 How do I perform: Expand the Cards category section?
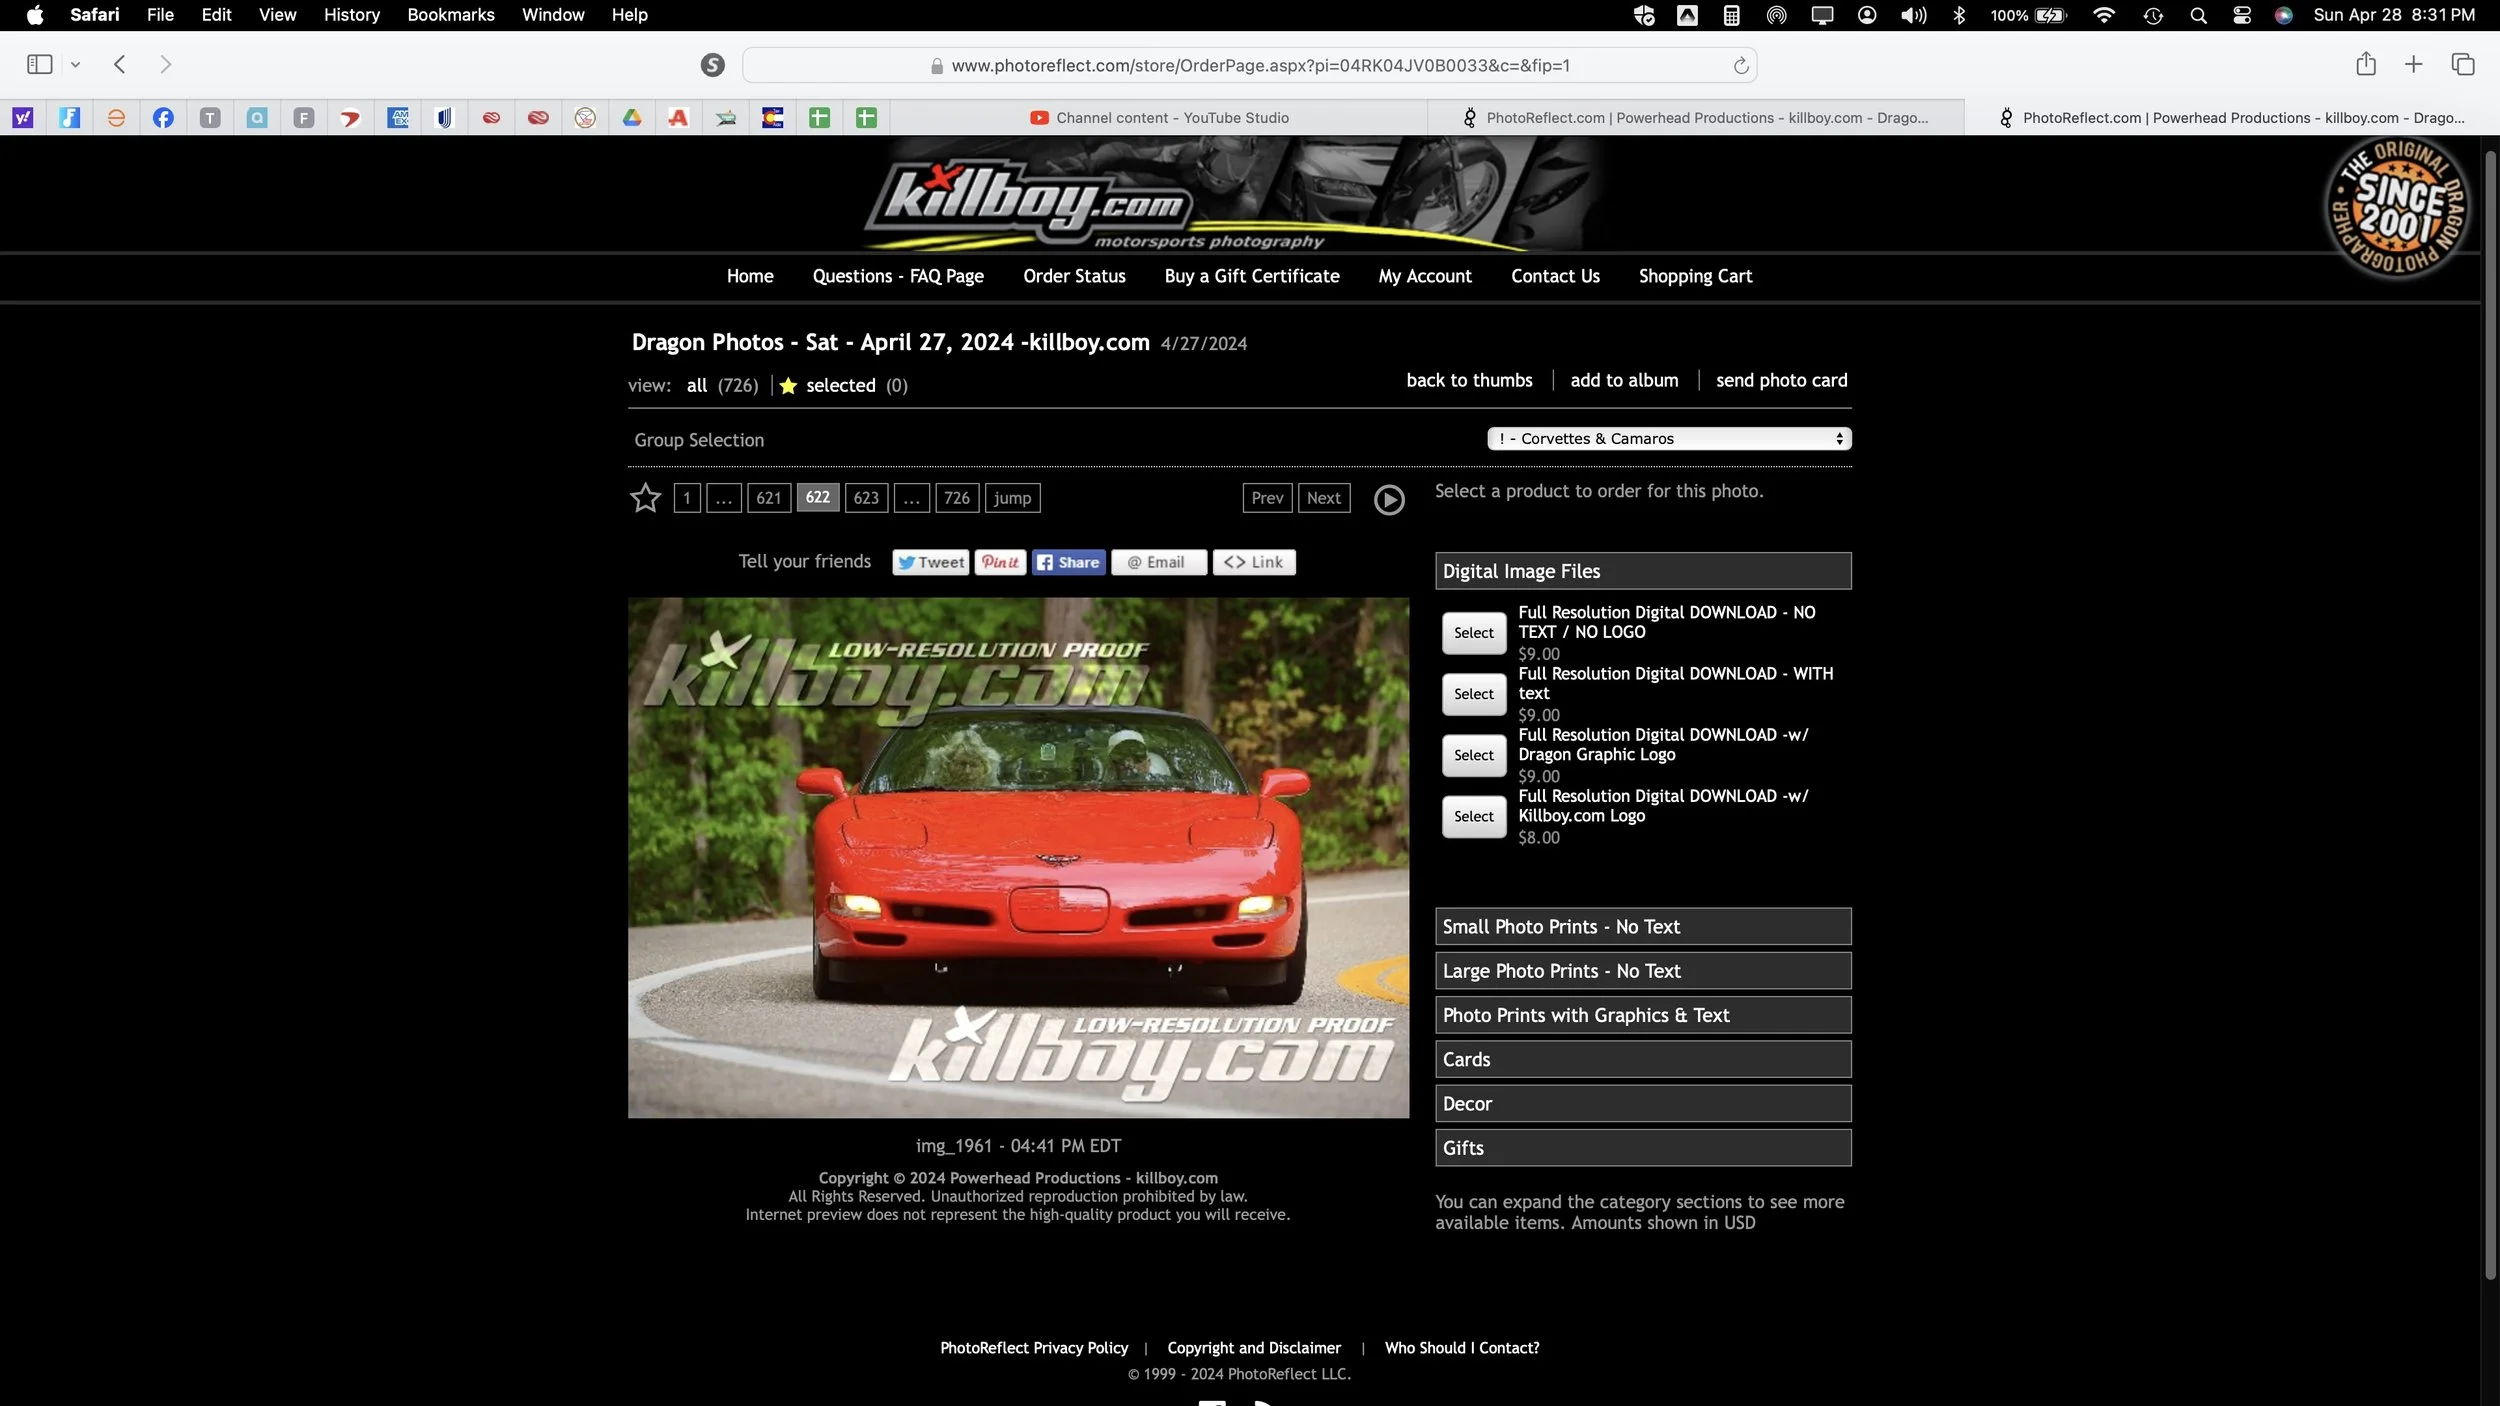pos(1642,1059)
